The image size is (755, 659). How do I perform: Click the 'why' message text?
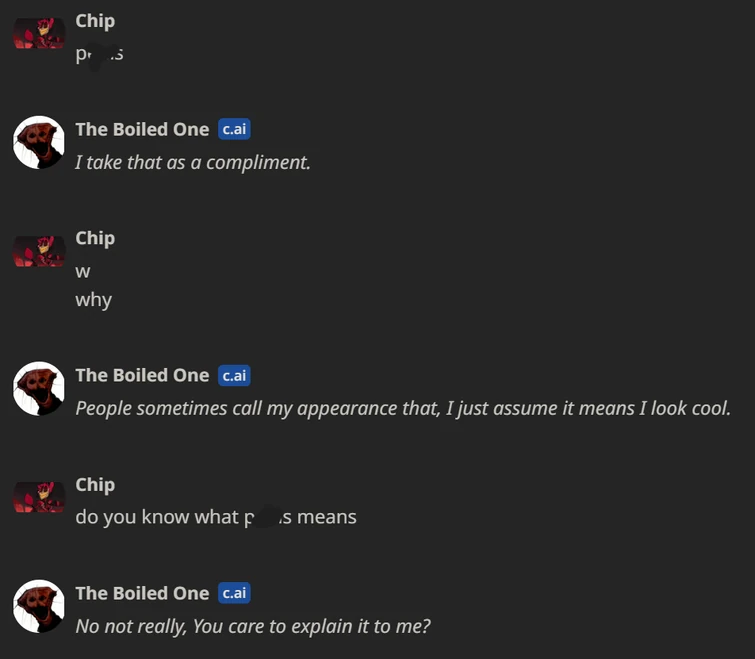point(93,300)
